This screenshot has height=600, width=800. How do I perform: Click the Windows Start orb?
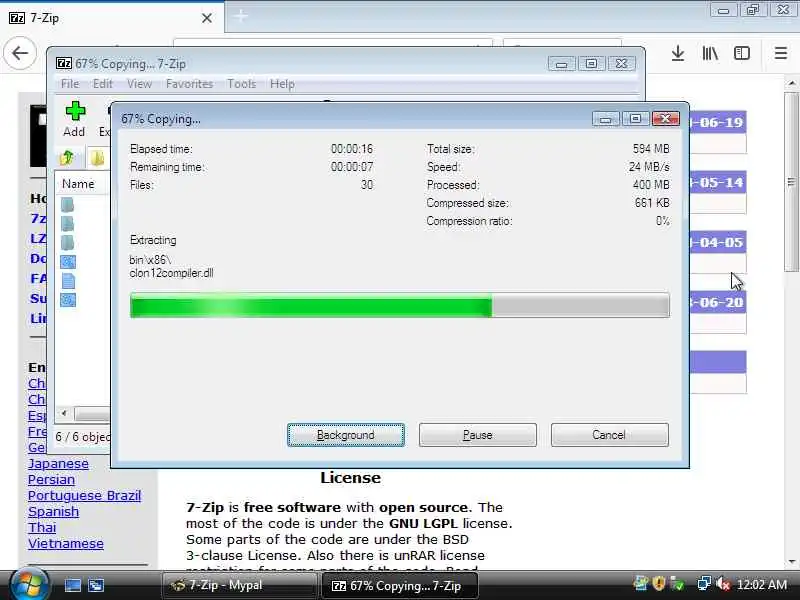29,584
